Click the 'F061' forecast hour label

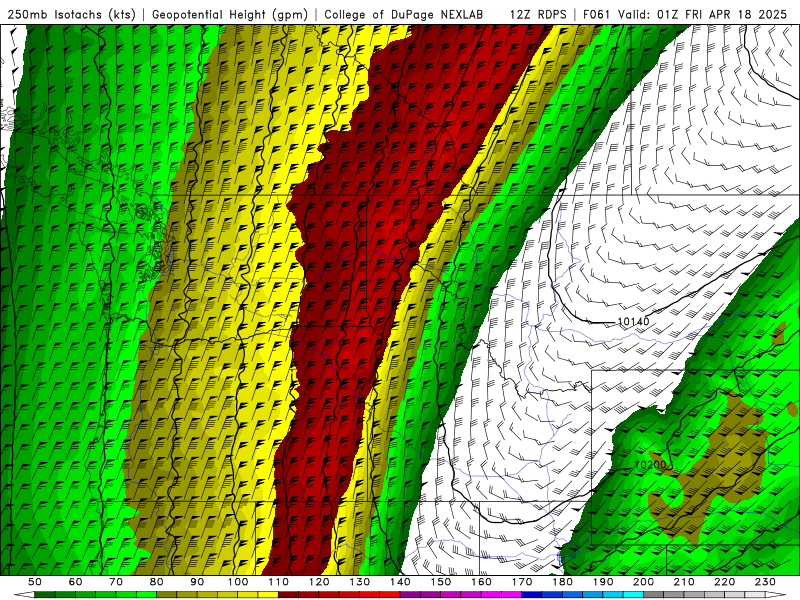(596, 15)
